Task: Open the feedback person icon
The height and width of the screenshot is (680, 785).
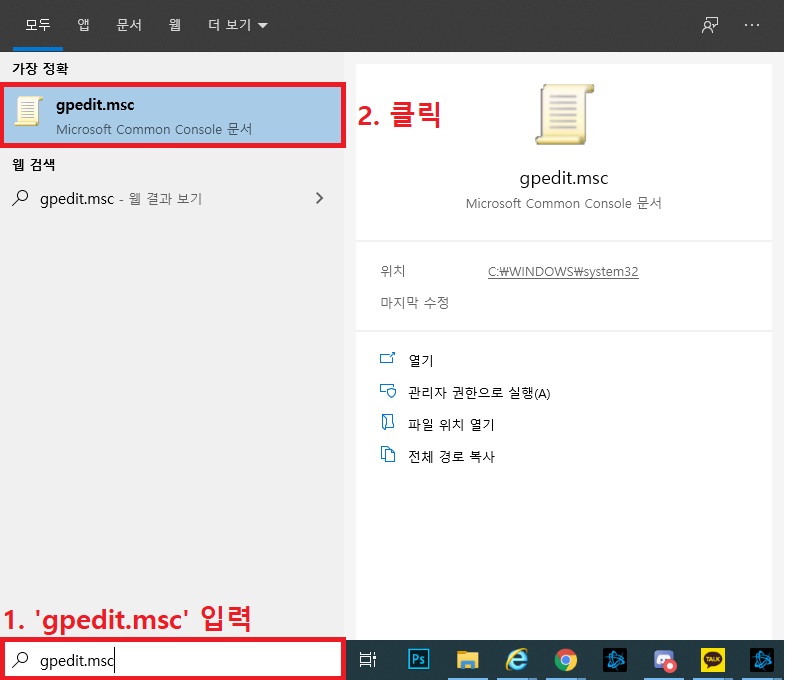Action: click(x=710, y=25)
